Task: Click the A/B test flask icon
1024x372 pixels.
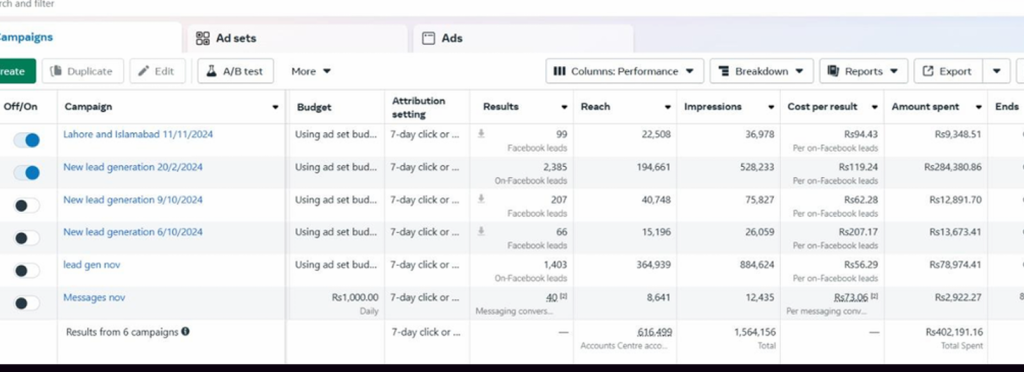Action: 211,71
